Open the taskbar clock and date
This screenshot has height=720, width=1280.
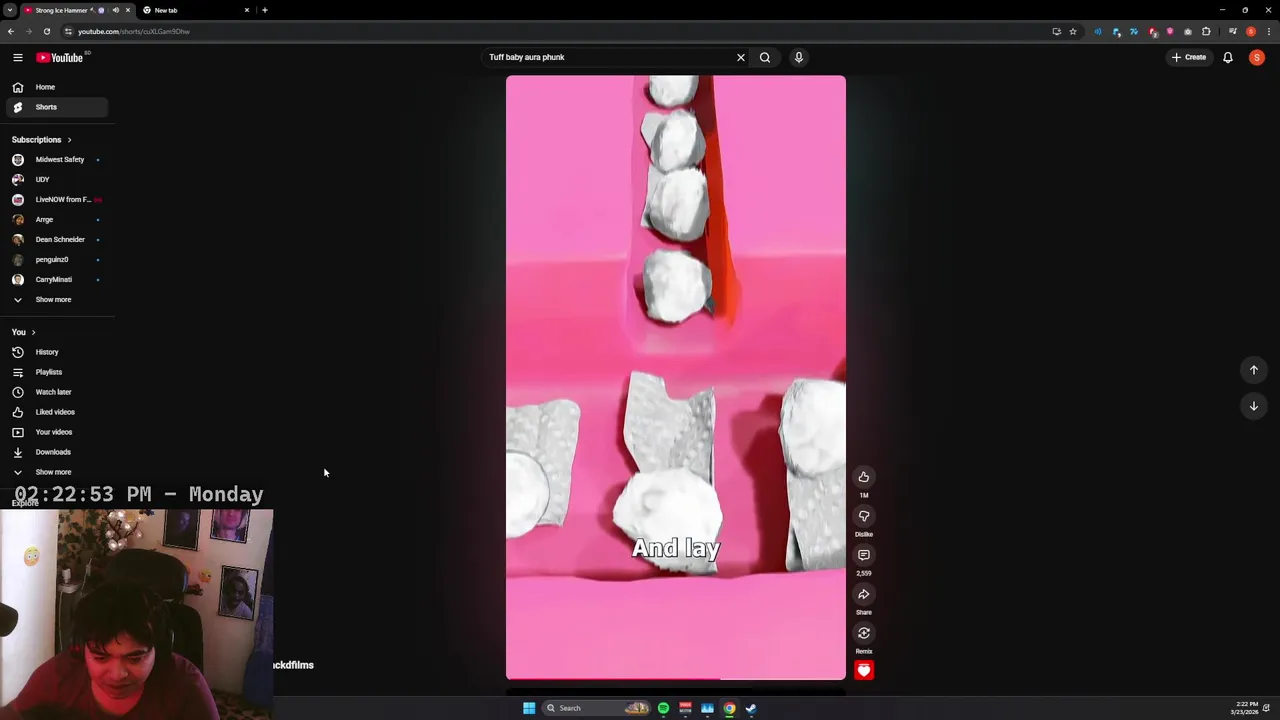coord(1246,708)
